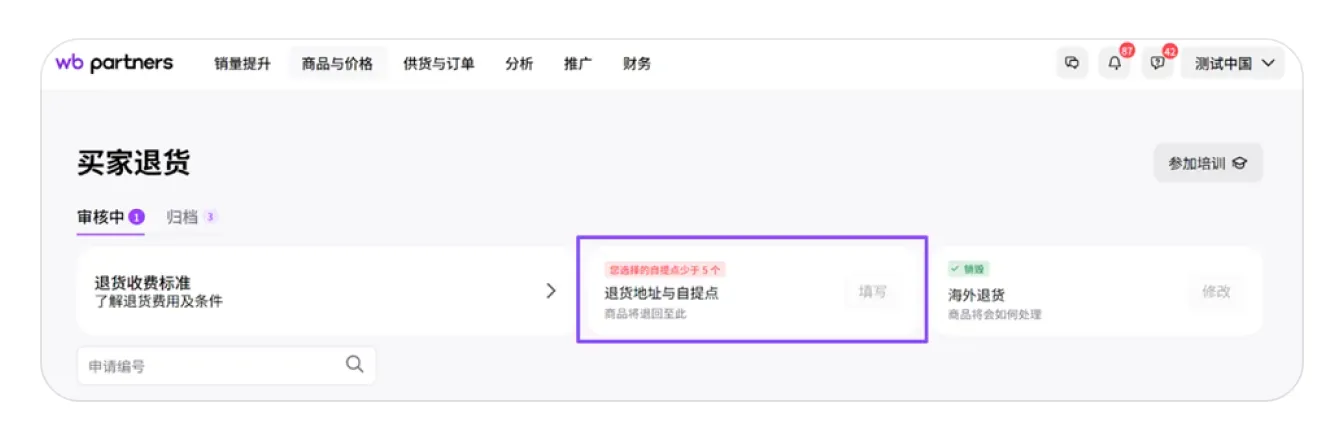Click the search magnifier icon

[x=355, y=365]
